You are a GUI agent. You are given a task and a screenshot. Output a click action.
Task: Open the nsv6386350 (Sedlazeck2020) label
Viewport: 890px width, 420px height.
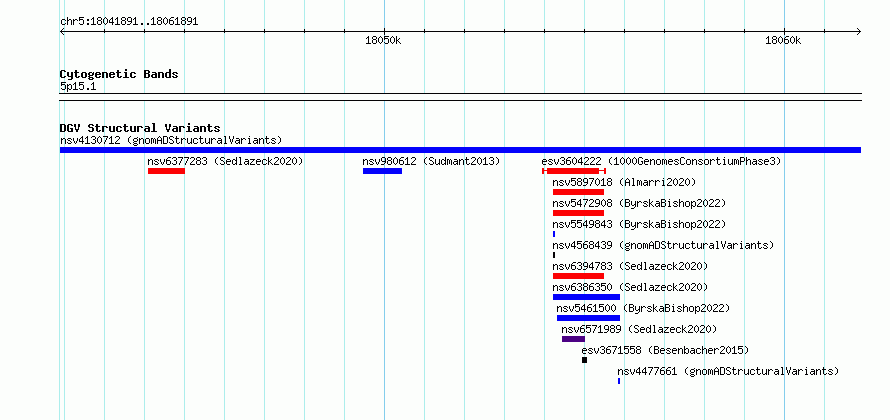[x=630, y=287]
